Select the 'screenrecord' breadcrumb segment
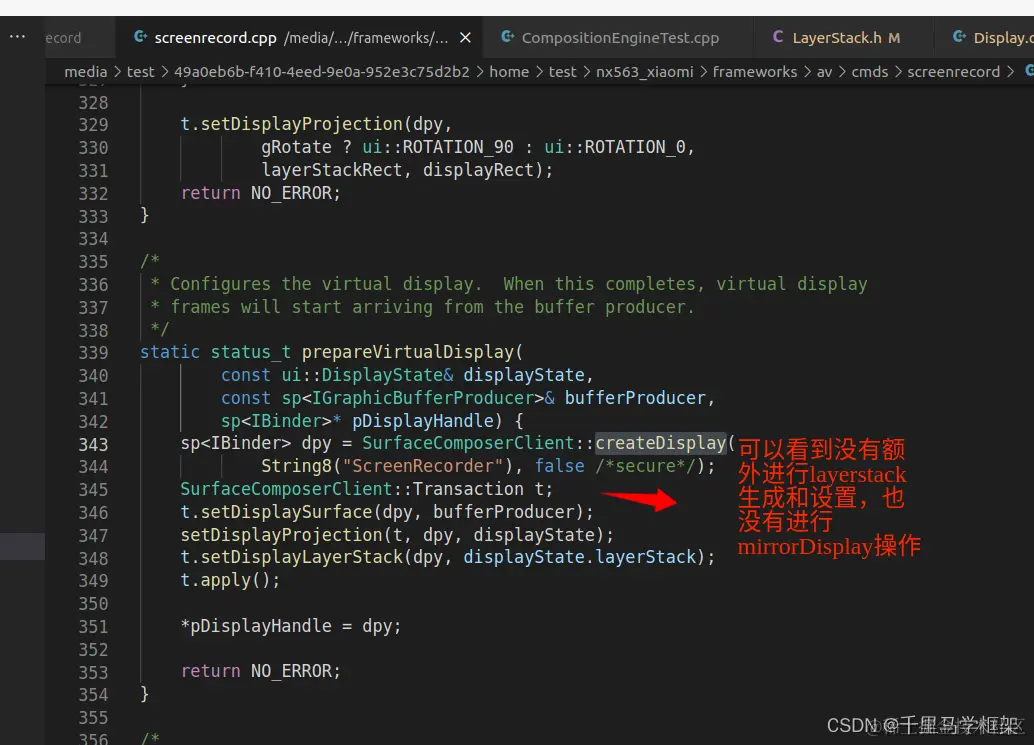 point(954,72)
